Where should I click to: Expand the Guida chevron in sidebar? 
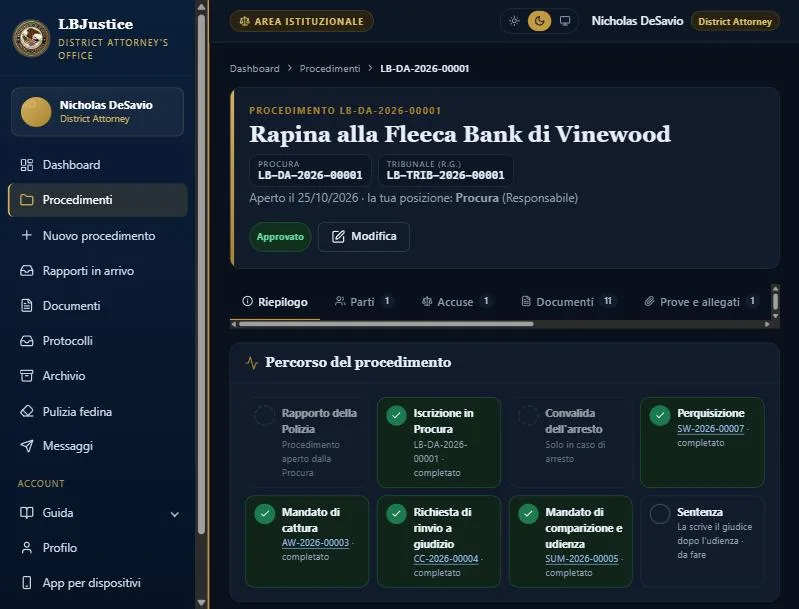(175, 514)
